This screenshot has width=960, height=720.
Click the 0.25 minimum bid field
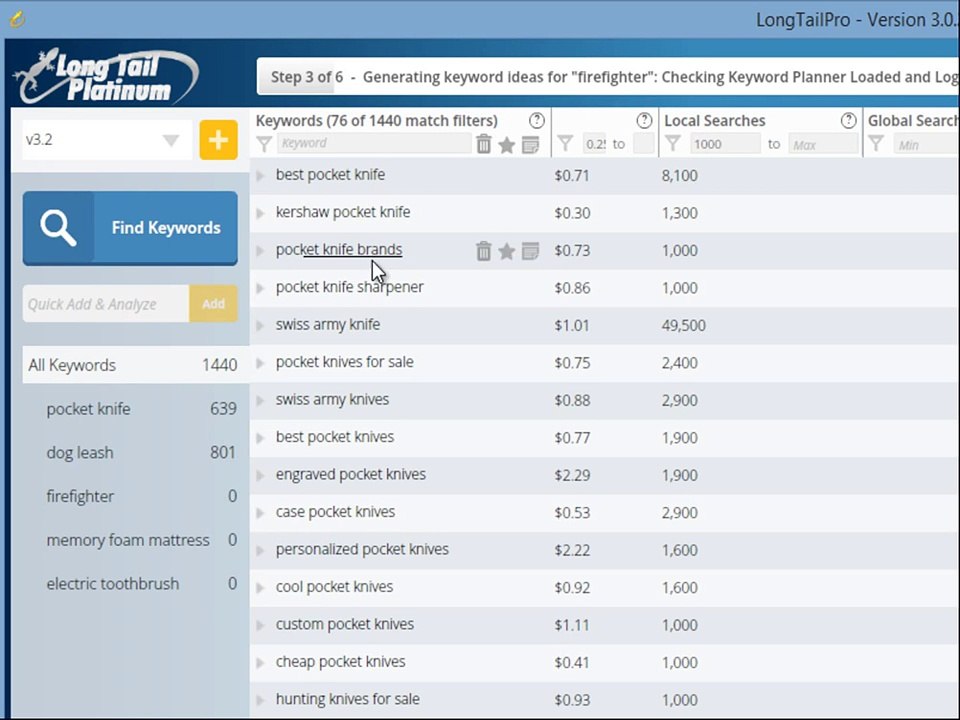click(x=594, y=144)
